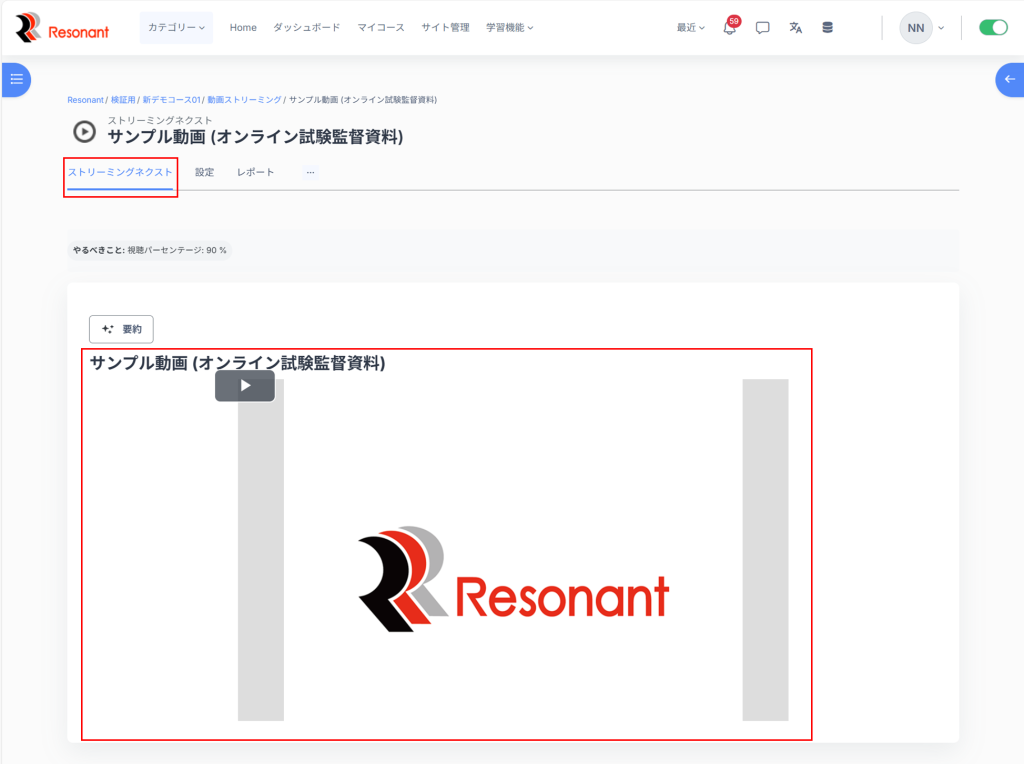Screen dimensions: 1024x764
Task: Switch to the 設定 tab
Action: pos(204,173)
